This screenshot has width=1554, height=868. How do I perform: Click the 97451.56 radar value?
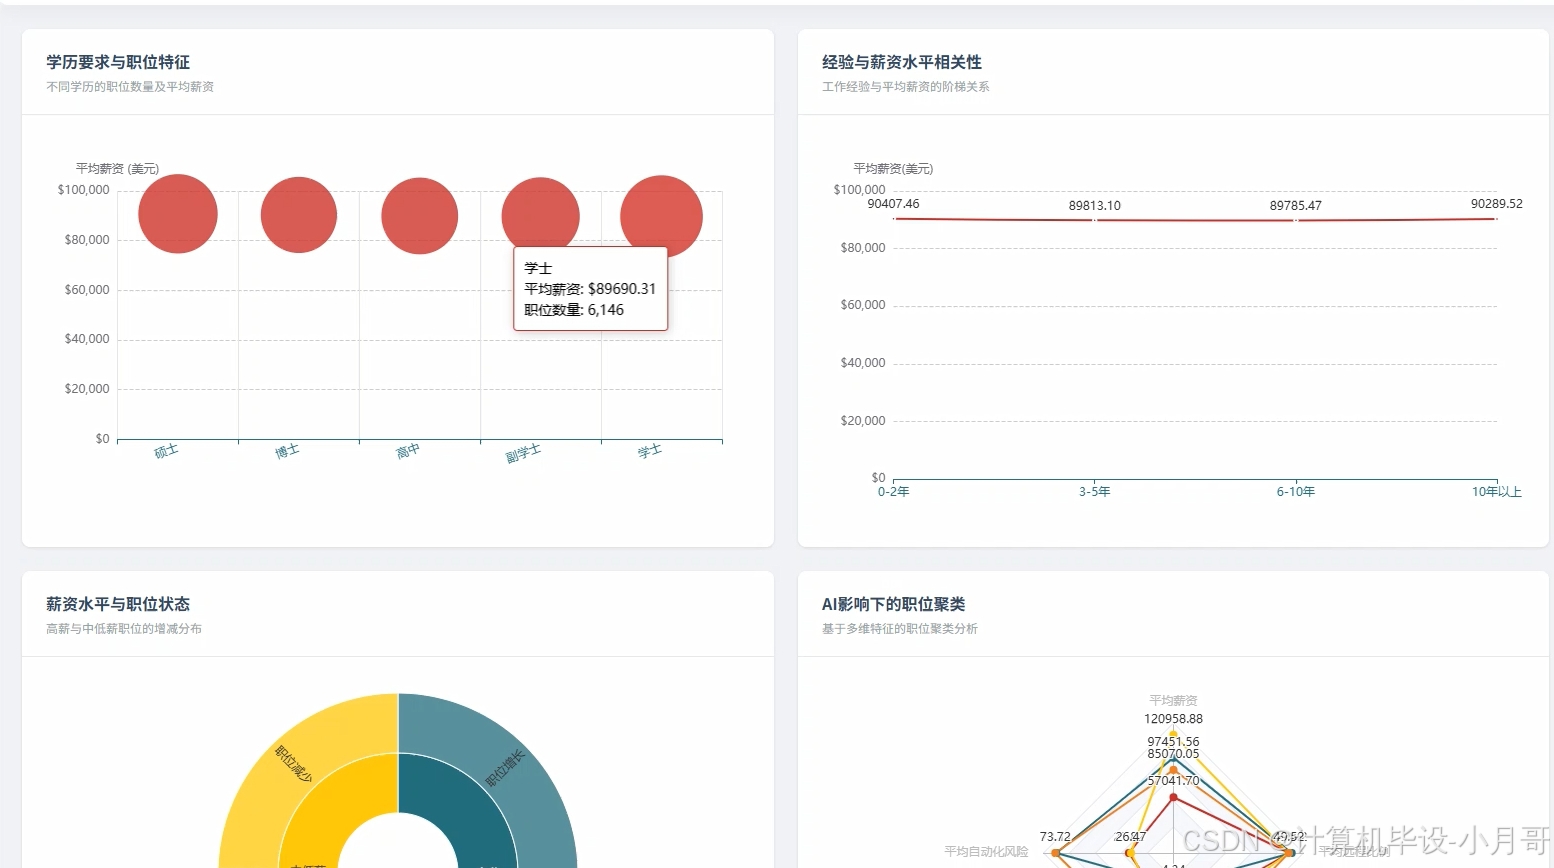[x=1174, y=742]
